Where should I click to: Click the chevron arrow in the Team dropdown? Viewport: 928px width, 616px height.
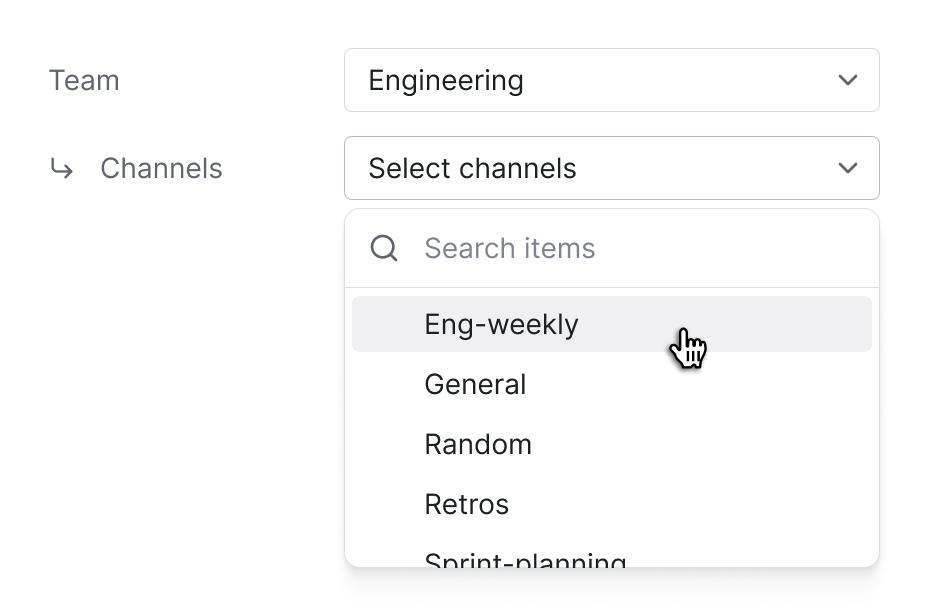[848, 80]
